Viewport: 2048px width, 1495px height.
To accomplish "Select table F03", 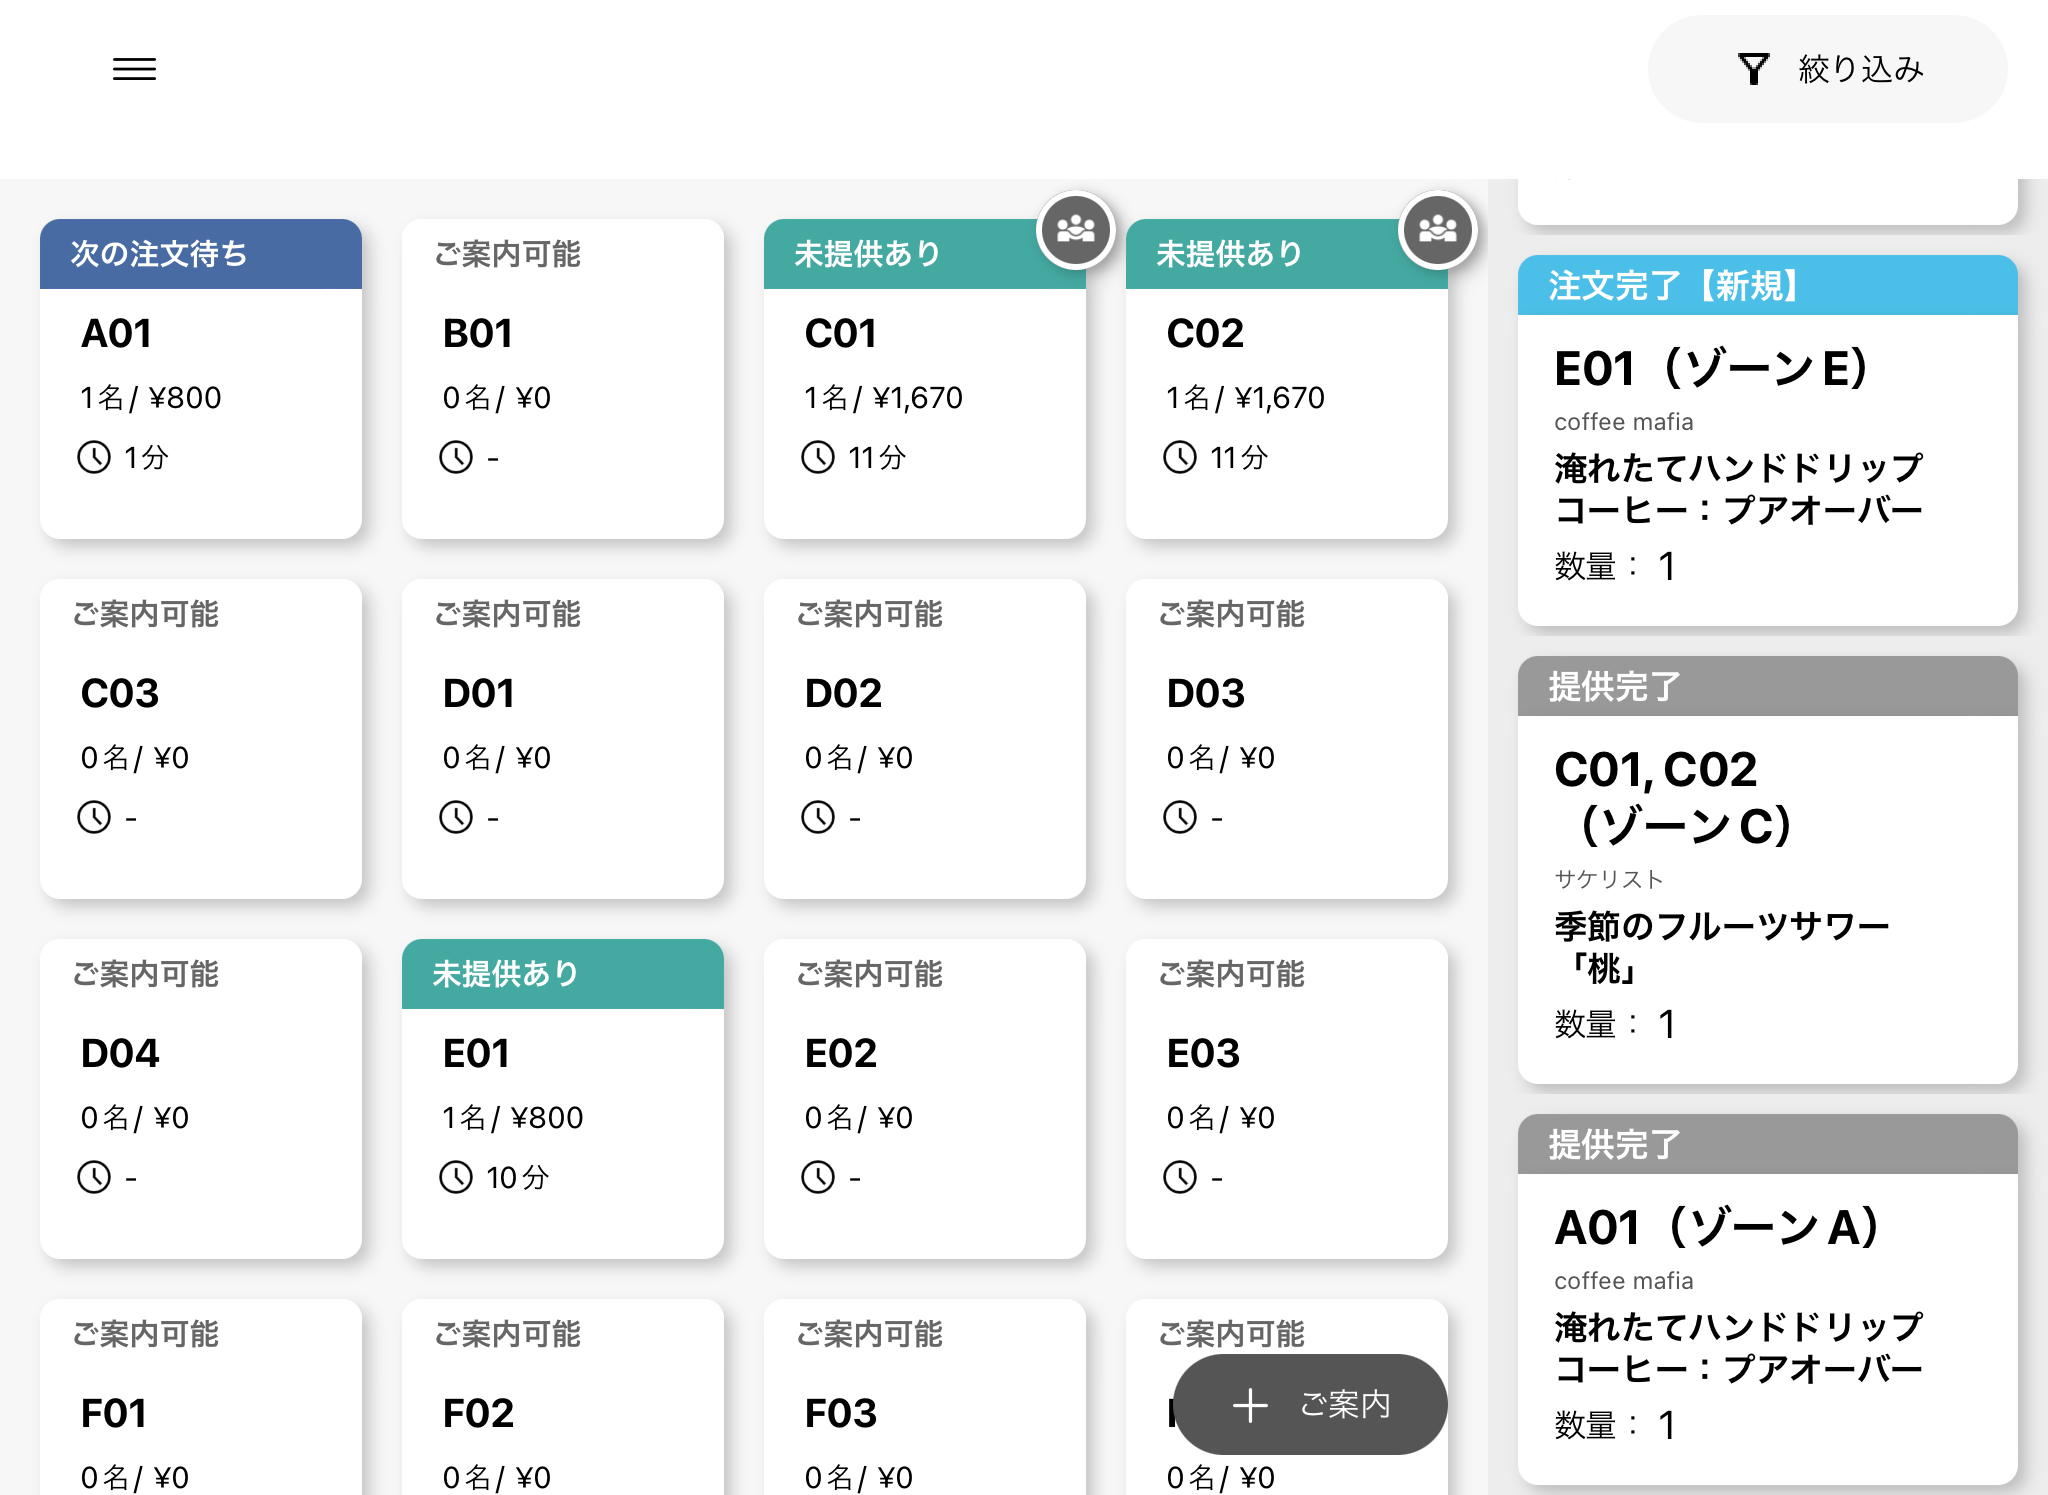I will tap(925, 1397).
